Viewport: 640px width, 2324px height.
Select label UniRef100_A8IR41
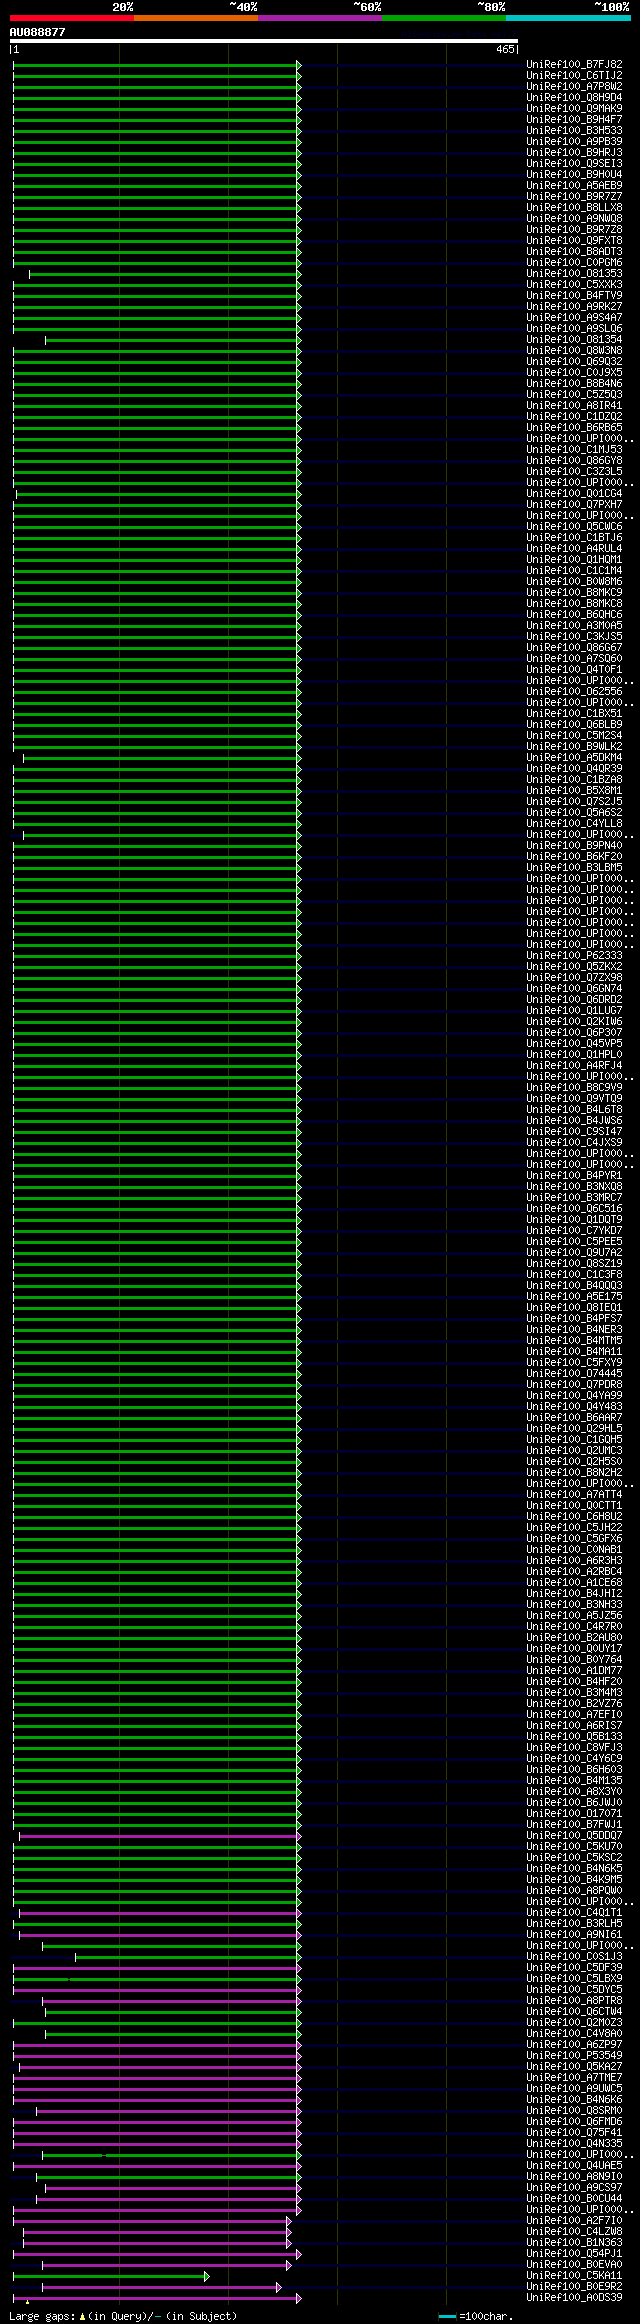pyautogui.click(x=574, y=406)
